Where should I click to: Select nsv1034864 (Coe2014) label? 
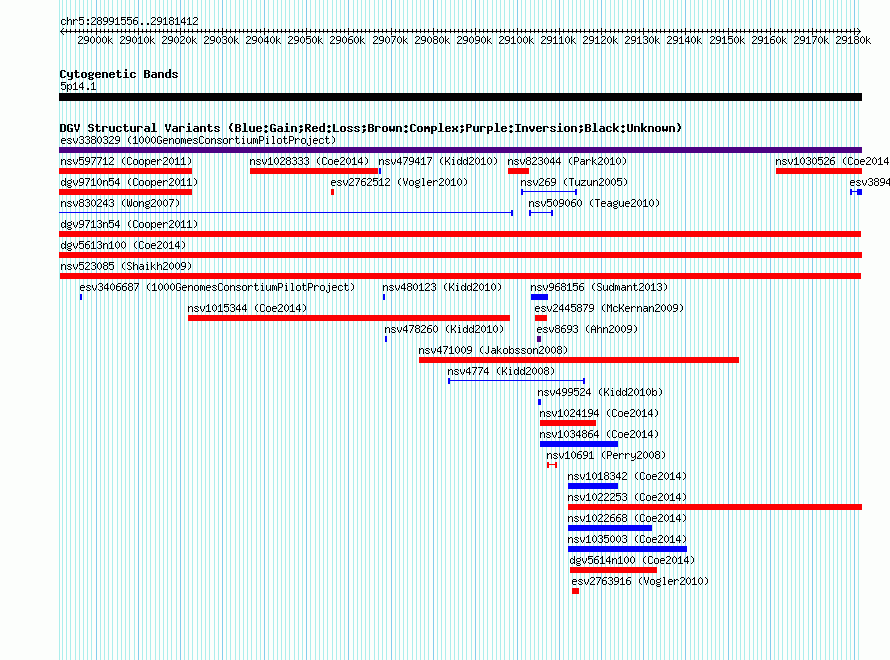point(599,434)
